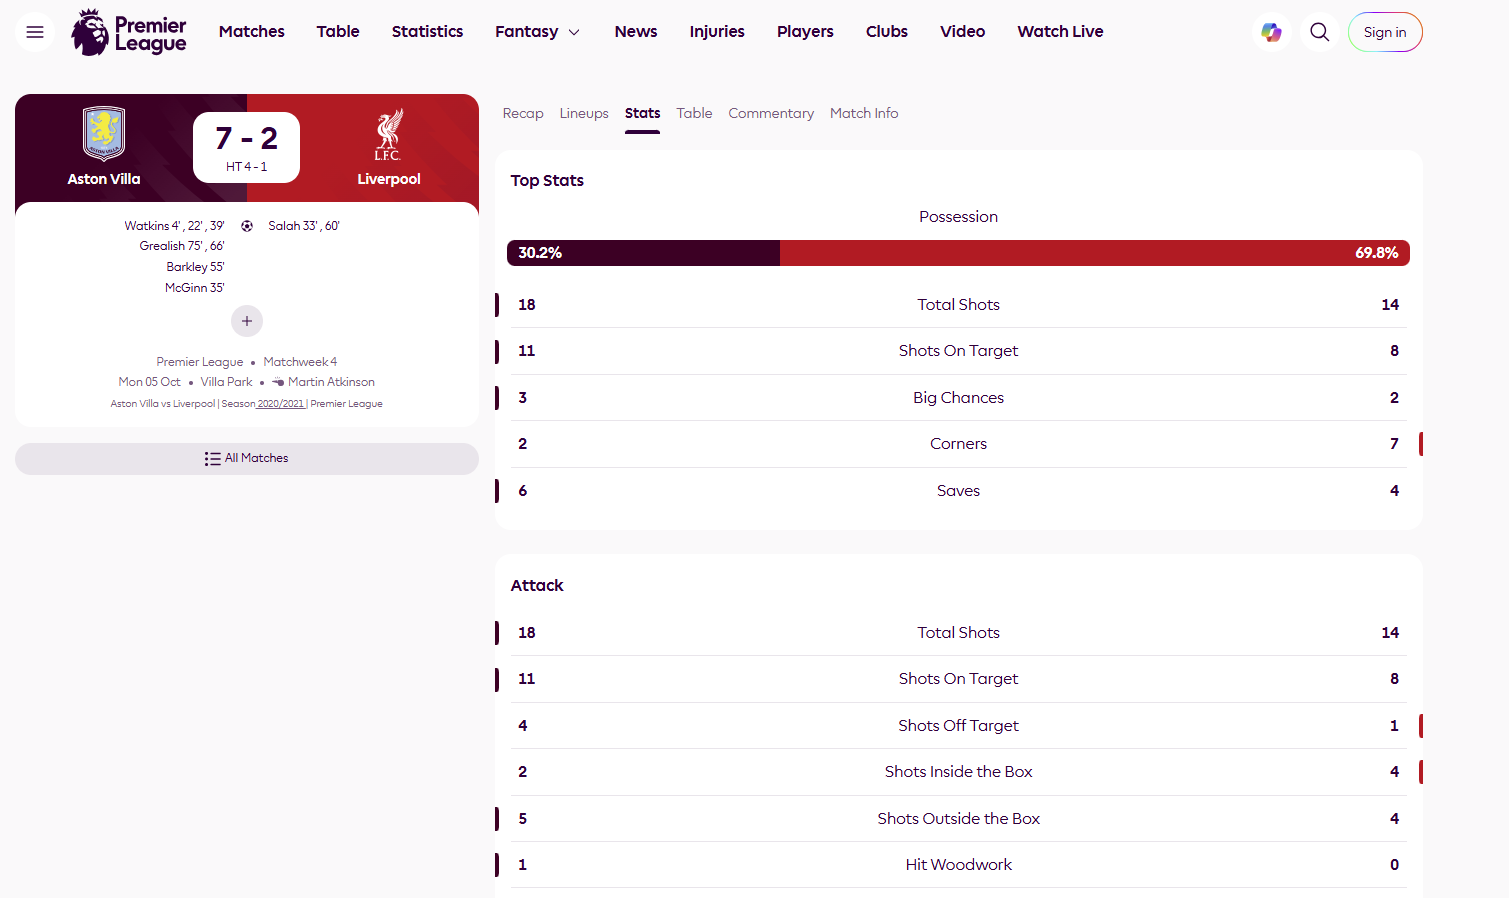This screenshot has width=1509, height=898.
Task: Click the Premier League logo
Action: click(129, 33)
